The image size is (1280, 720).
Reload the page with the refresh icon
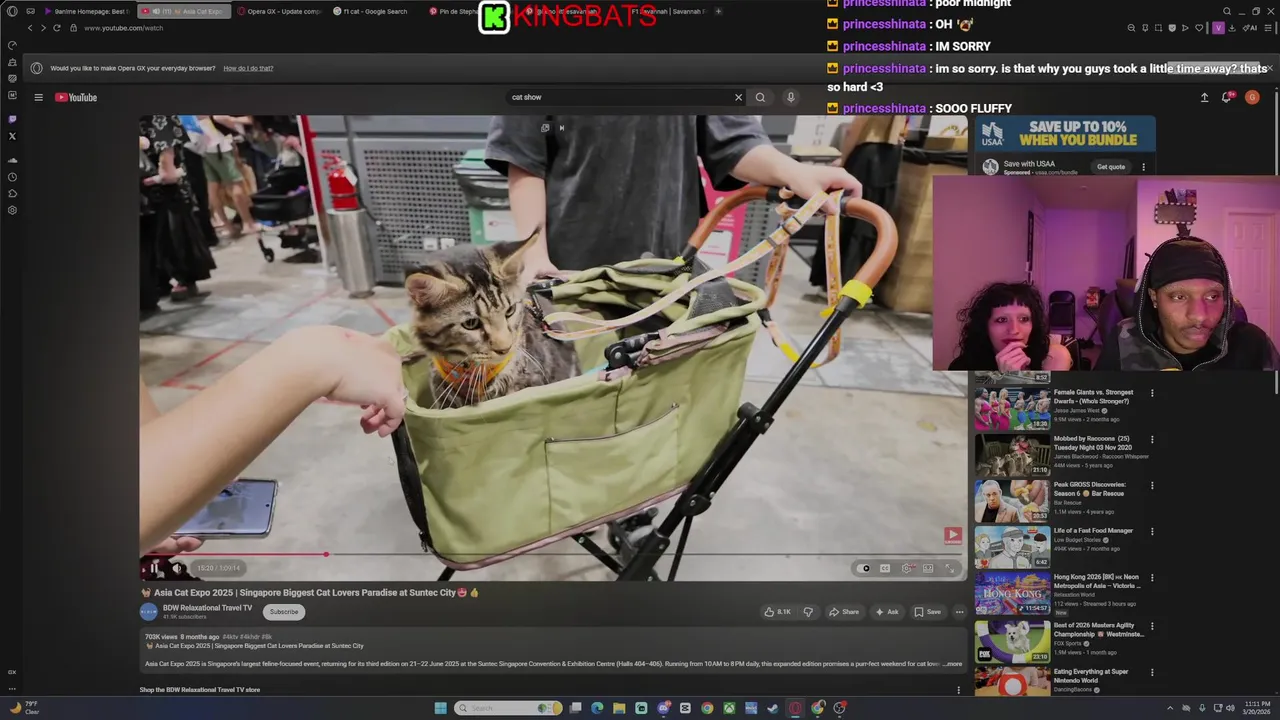[56, 28]
